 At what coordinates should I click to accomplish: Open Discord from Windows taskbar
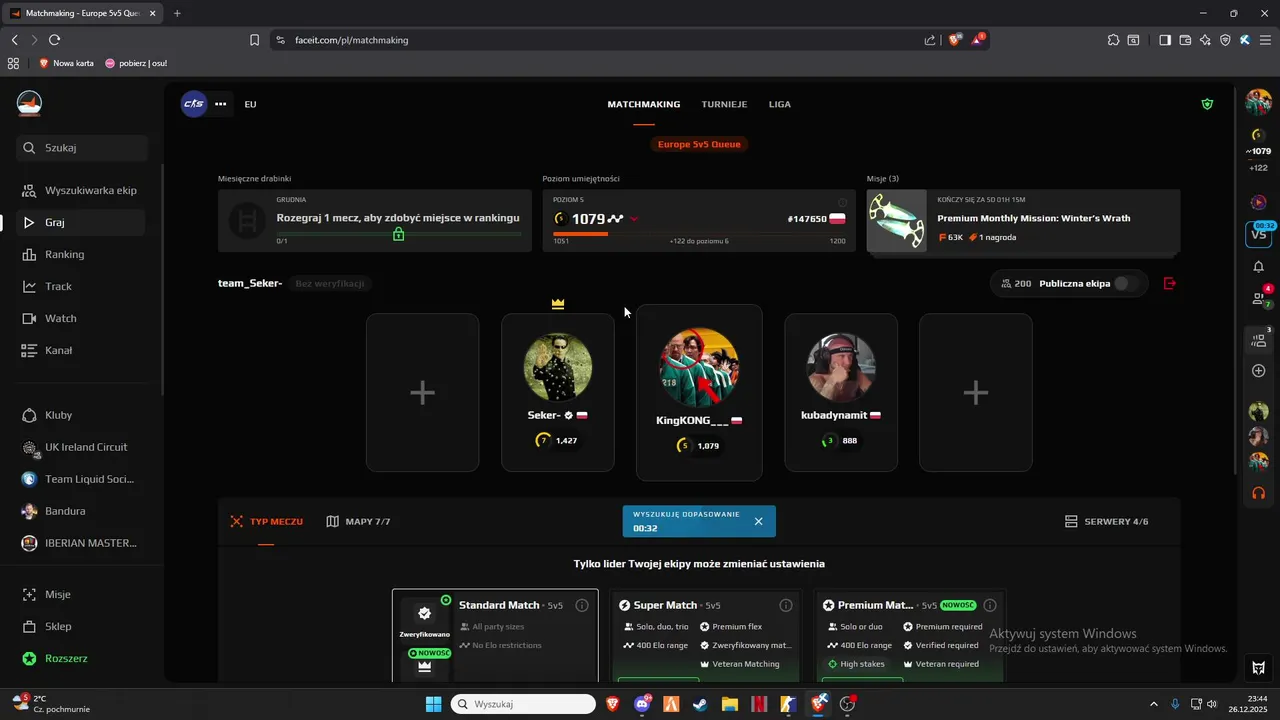click(x=642, y=704)
